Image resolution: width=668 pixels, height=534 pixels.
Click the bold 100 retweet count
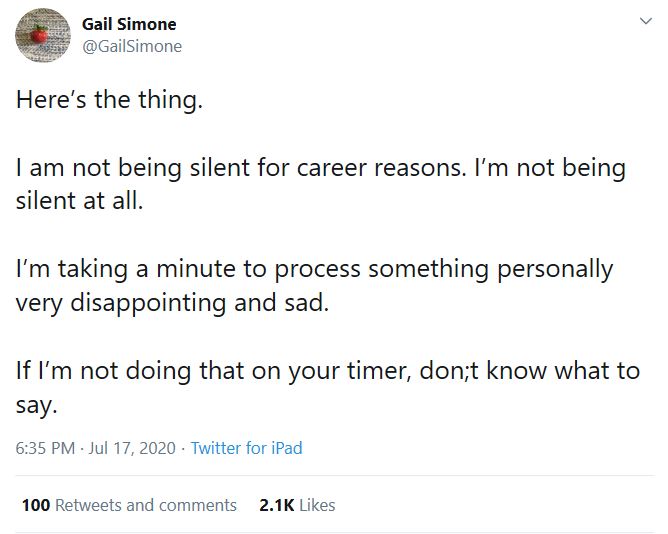(x=36, y=505)
